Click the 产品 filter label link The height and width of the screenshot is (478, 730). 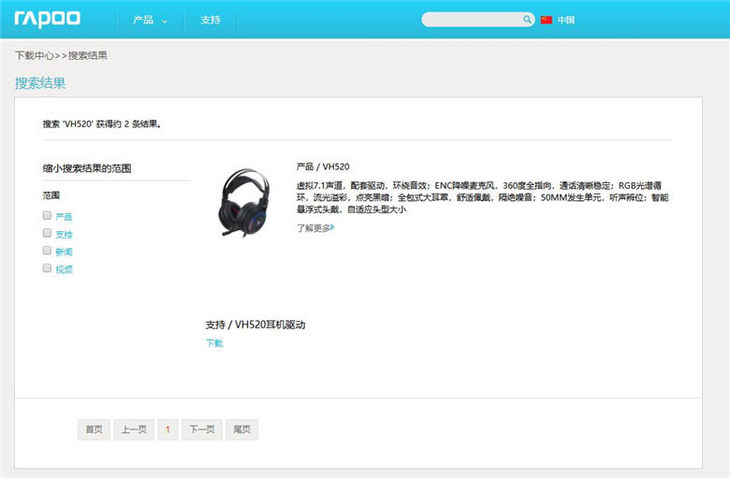pos(64,216)
